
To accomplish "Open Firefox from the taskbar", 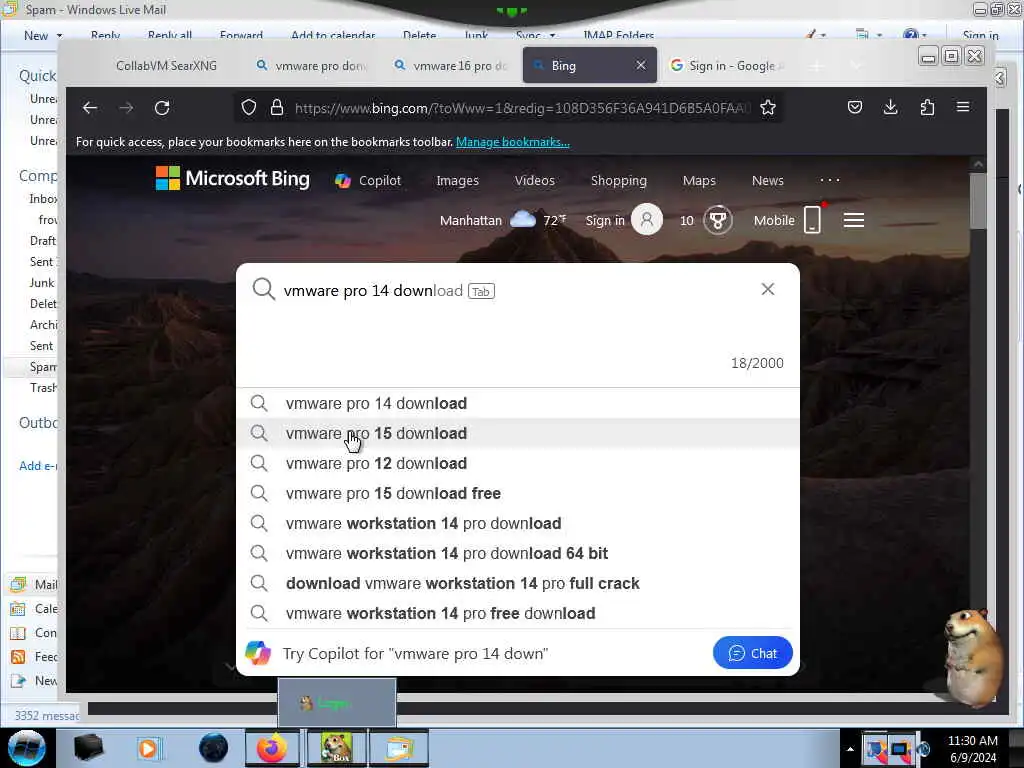I will [x=272, y=748].
